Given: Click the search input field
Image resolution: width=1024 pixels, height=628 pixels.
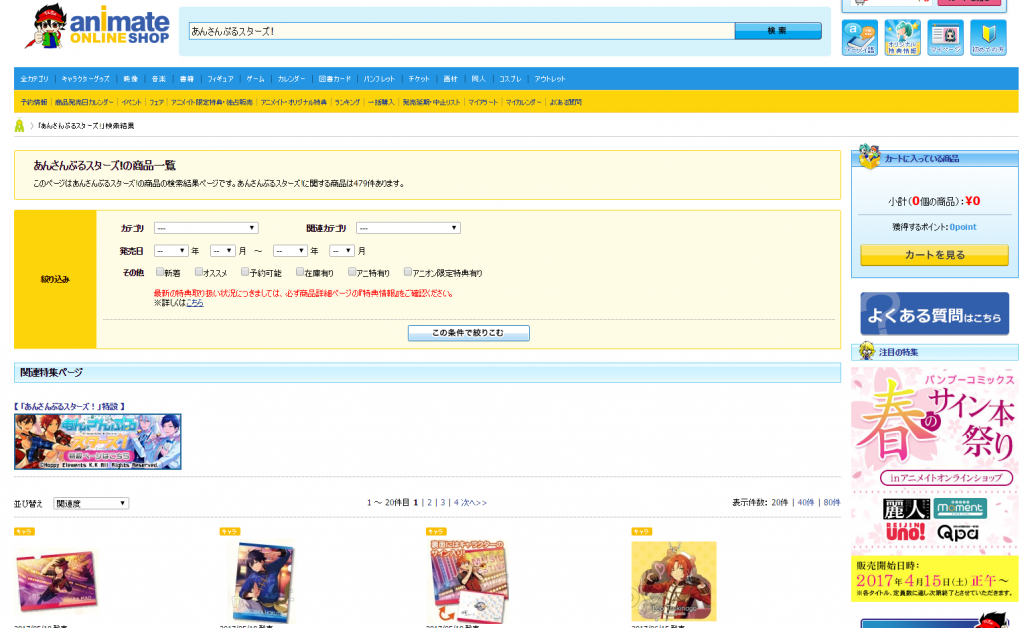Looking at the screenshot, I should (462, 31).
